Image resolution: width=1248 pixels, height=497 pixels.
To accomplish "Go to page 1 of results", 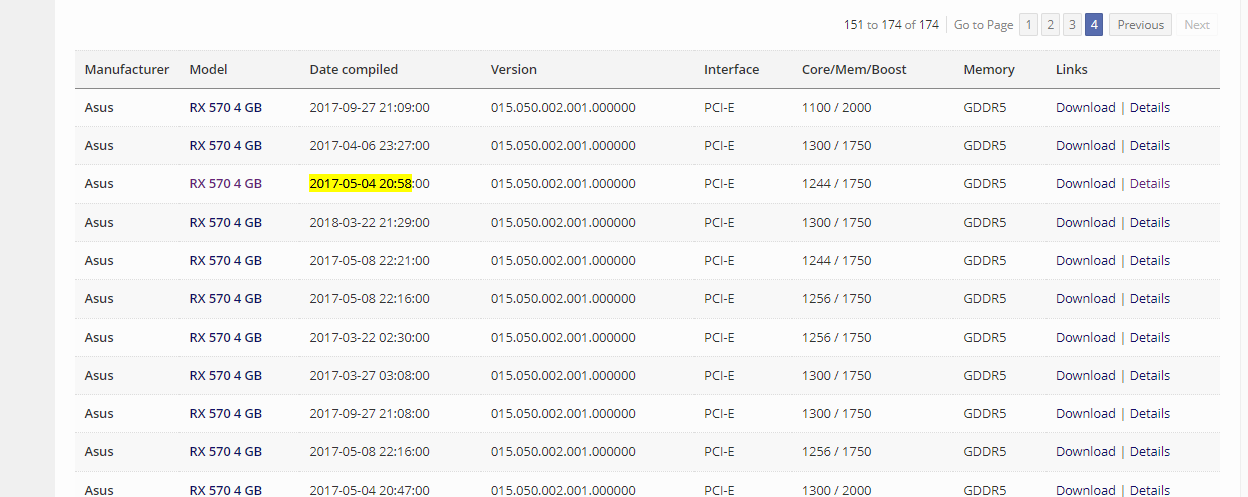I will [x=1028, y=25].
